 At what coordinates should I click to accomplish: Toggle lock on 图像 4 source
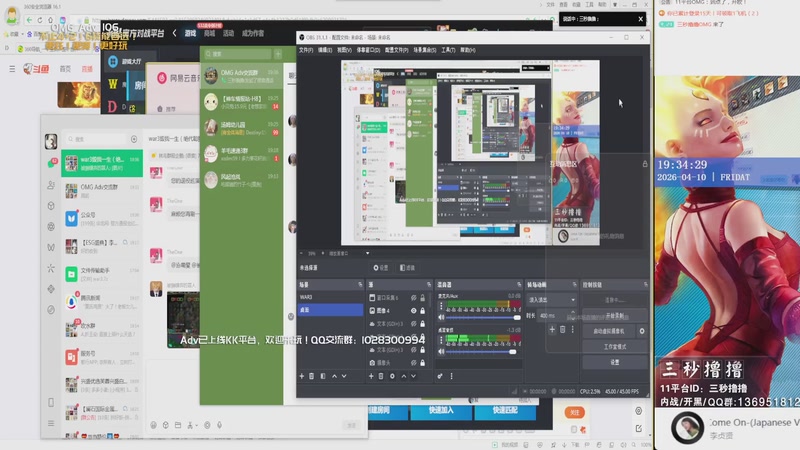(422, 311)
